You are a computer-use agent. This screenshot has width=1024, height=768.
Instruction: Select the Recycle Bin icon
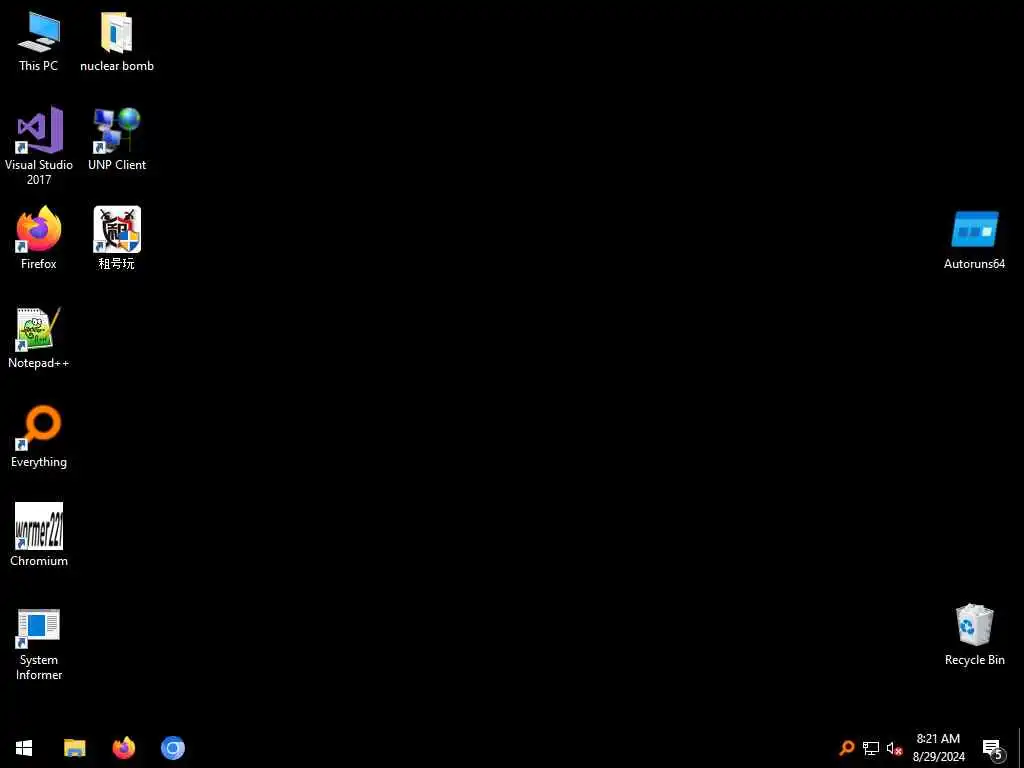coord(974,635)
